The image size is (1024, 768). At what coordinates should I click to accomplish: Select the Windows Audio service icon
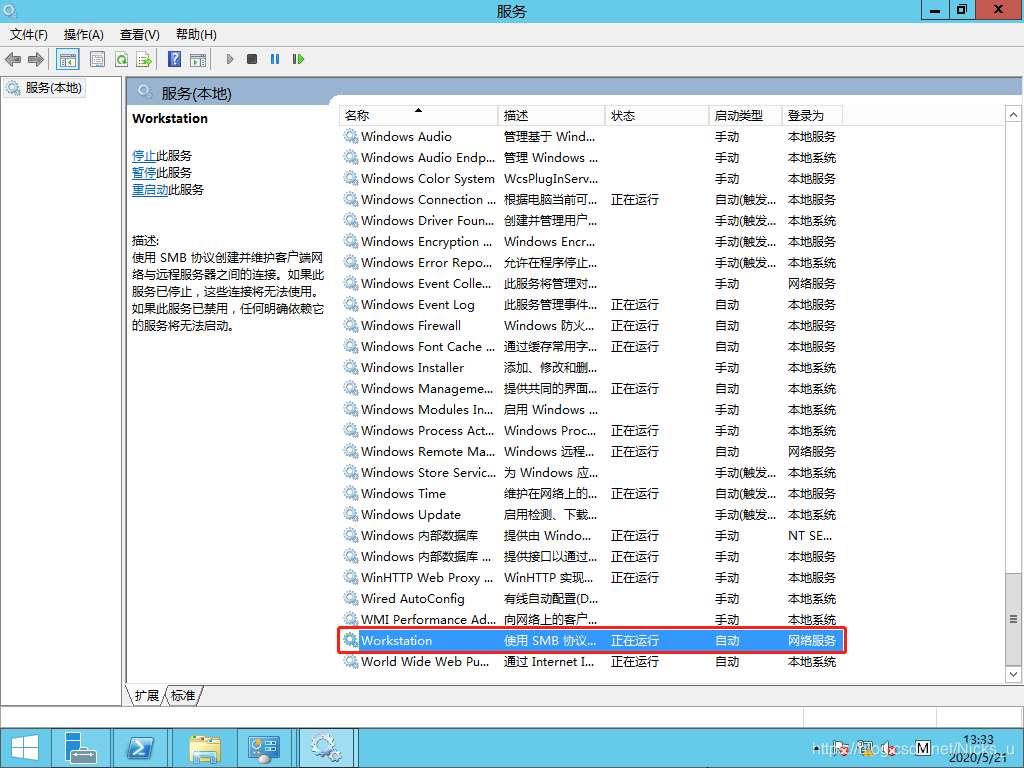(x=351, y=136)
